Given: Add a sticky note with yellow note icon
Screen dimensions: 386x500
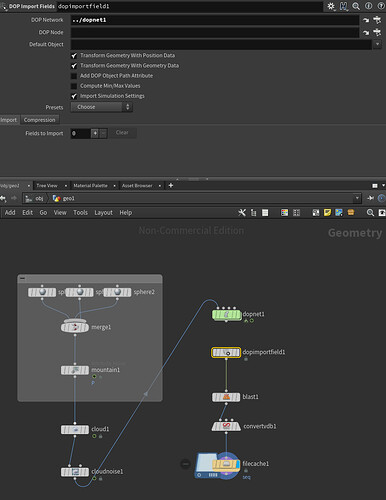Looking at the screenshot, I should (327, 213).
